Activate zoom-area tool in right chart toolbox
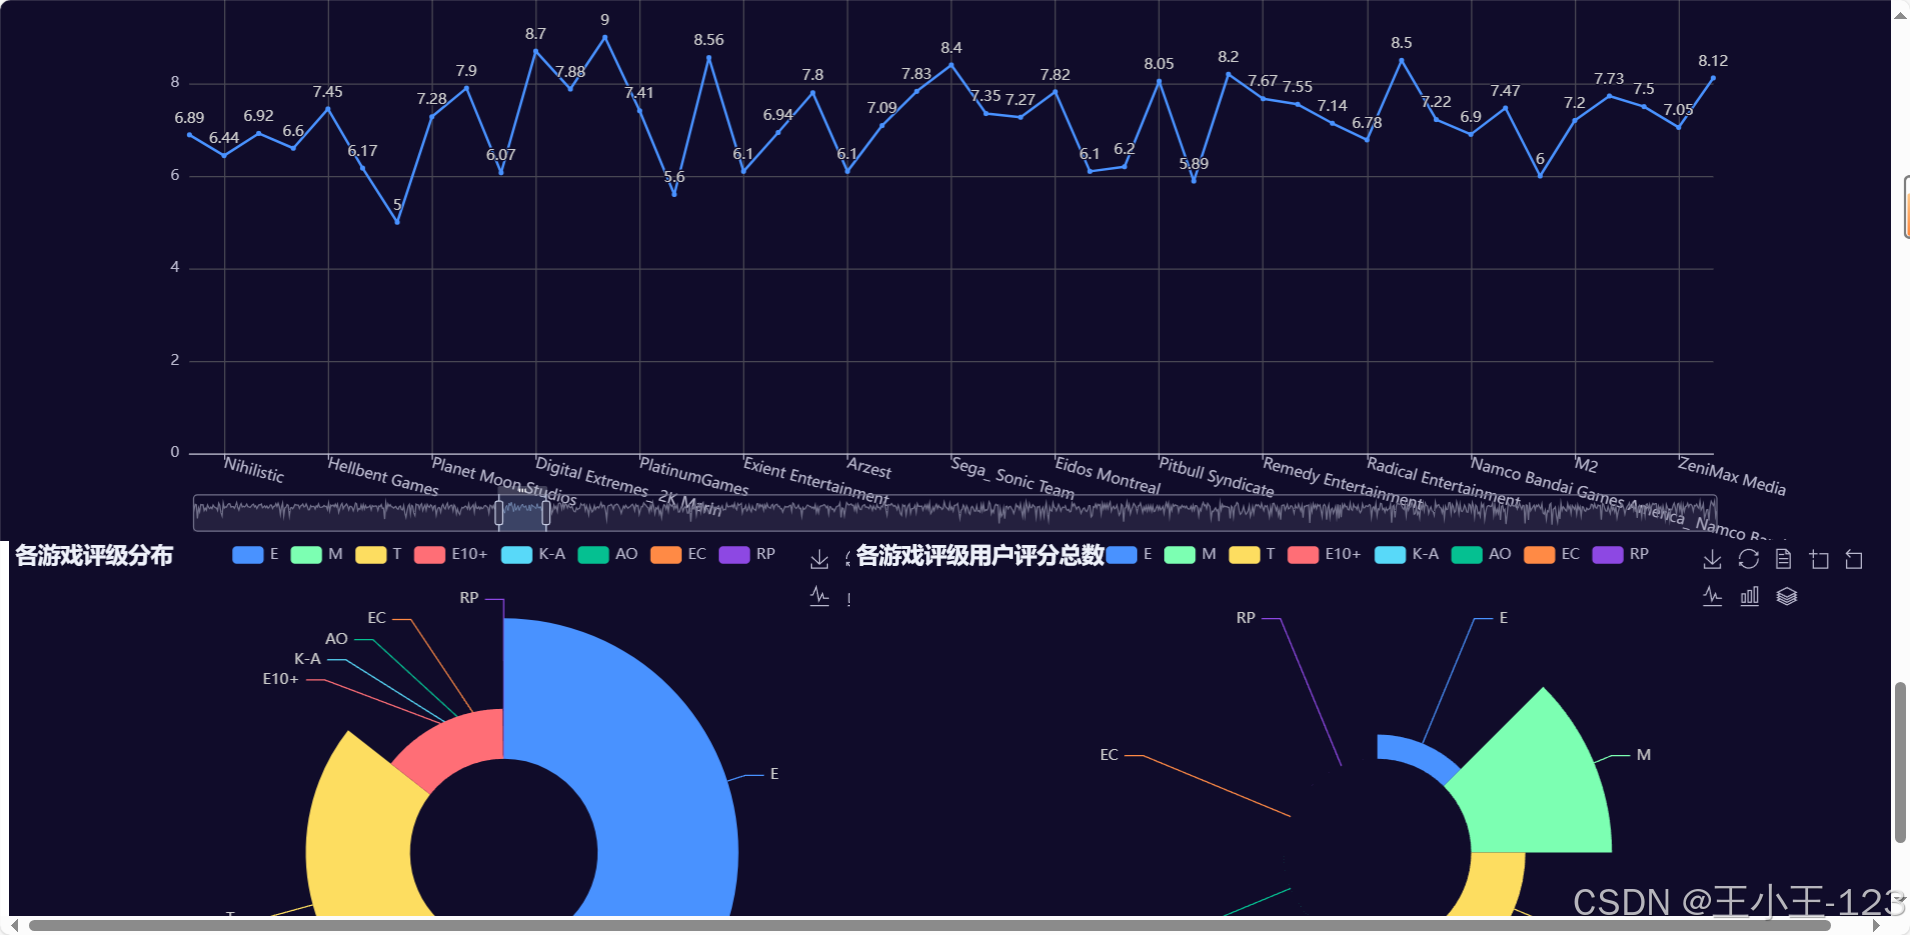Viewport: 1910px width, 935px height. click(x=1819, y=559)
